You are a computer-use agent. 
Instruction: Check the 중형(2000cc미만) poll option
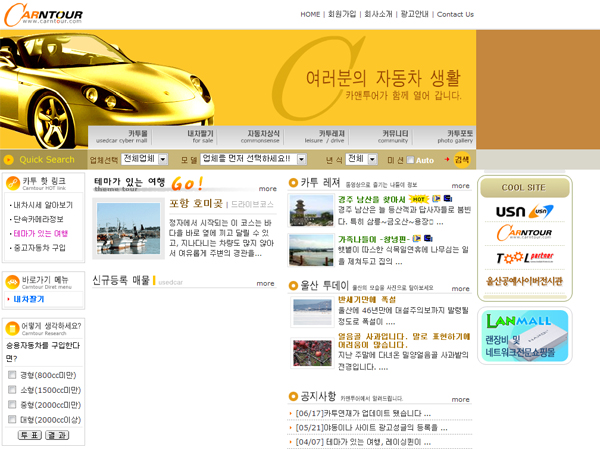click(13, 405)
